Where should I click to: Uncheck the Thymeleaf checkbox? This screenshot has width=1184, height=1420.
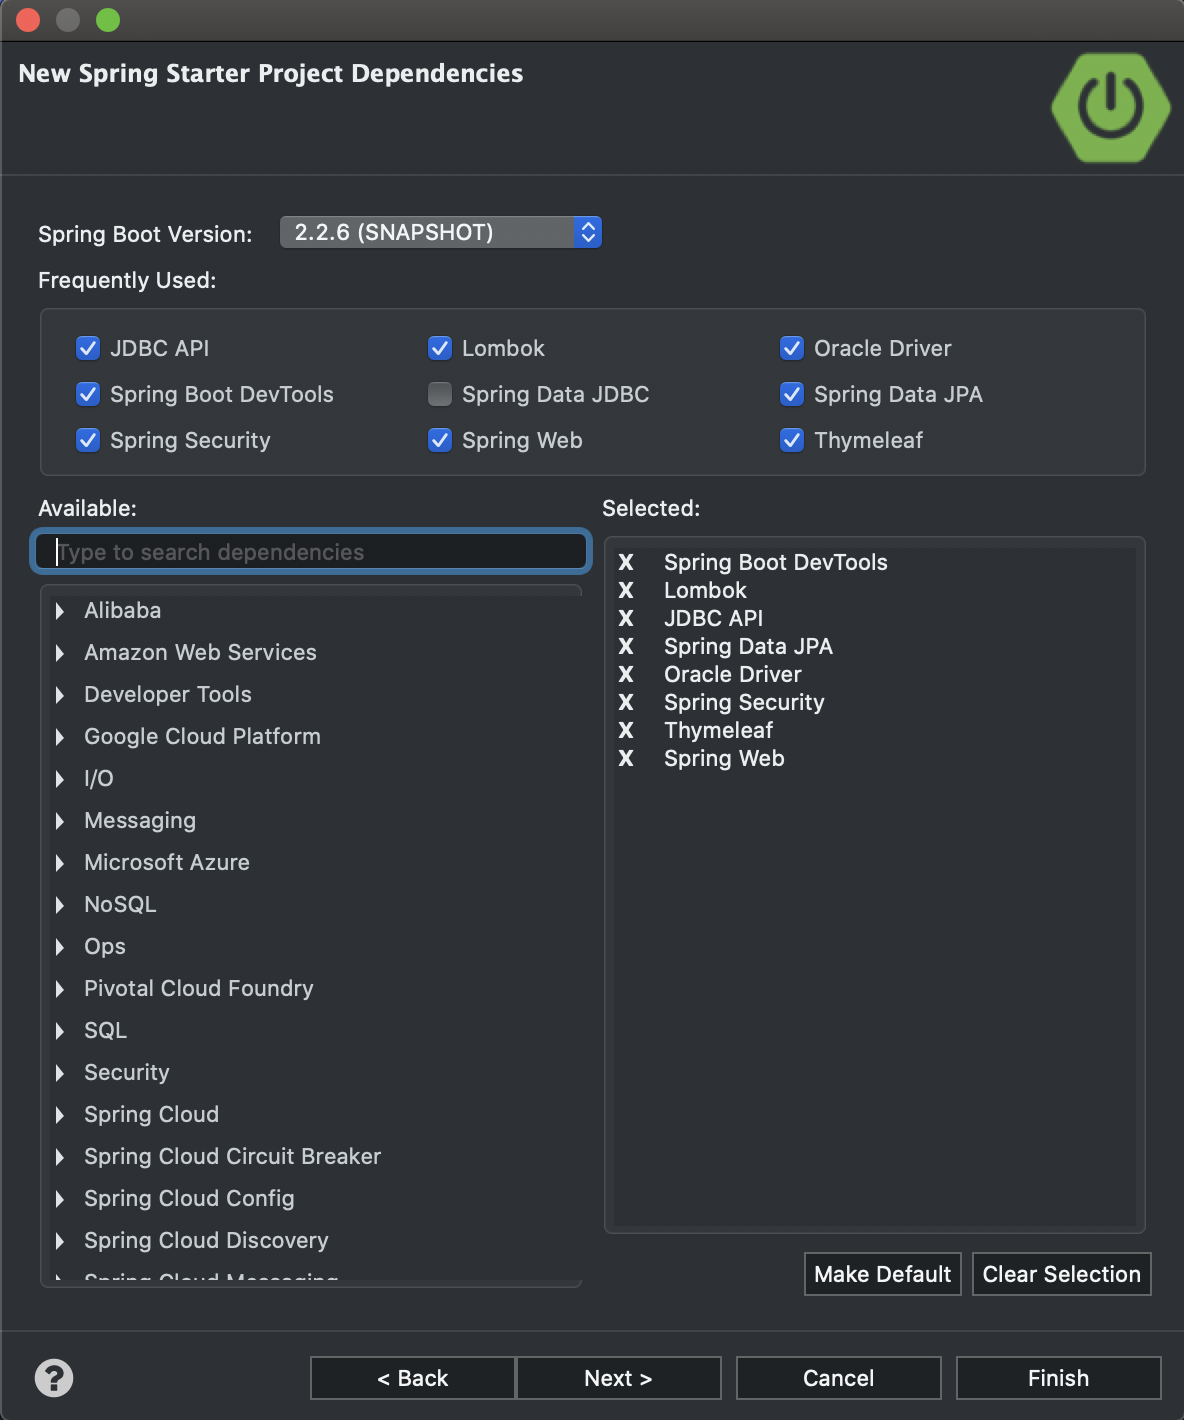point(792,440)
